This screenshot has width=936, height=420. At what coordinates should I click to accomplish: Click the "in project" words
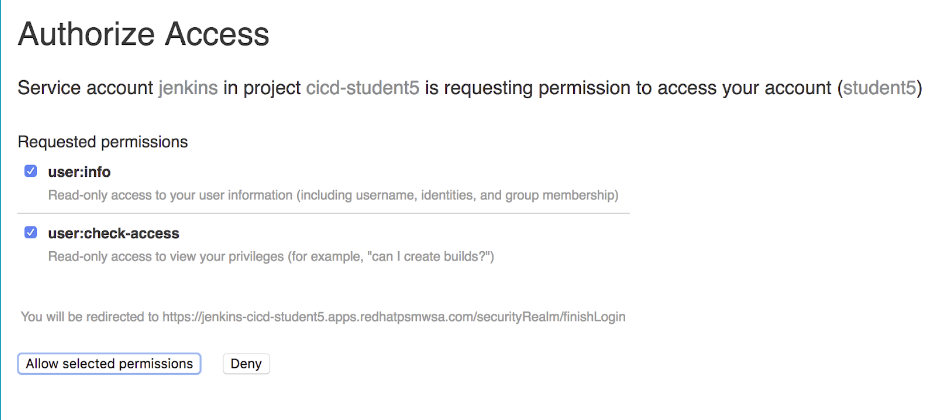point(262,88)
